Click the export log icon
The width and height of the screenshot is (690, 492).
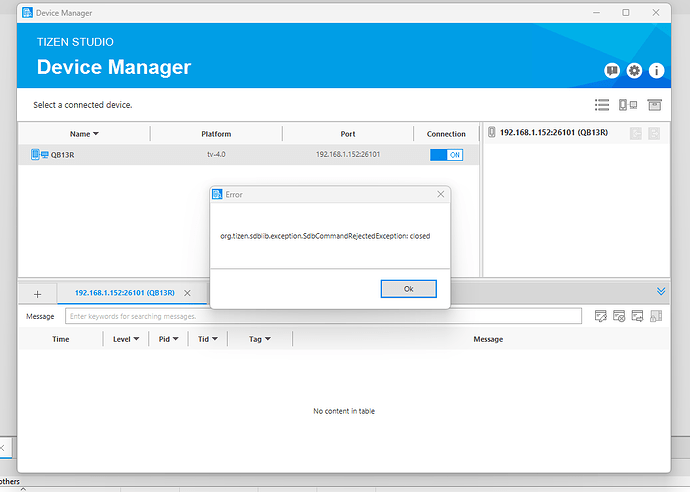coord(637,316)
